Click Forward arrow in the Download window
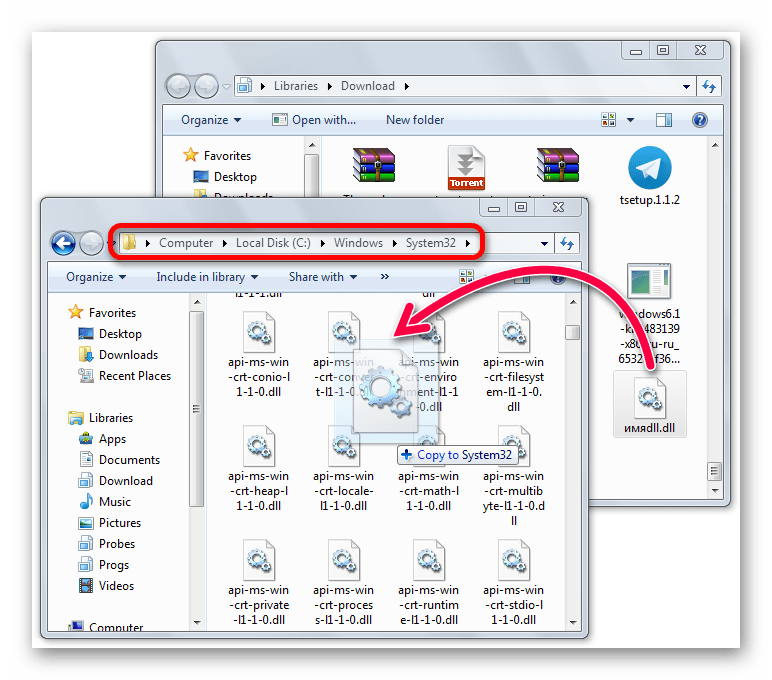The width and height of the screenshot is (772, 680). pos(206,86)
